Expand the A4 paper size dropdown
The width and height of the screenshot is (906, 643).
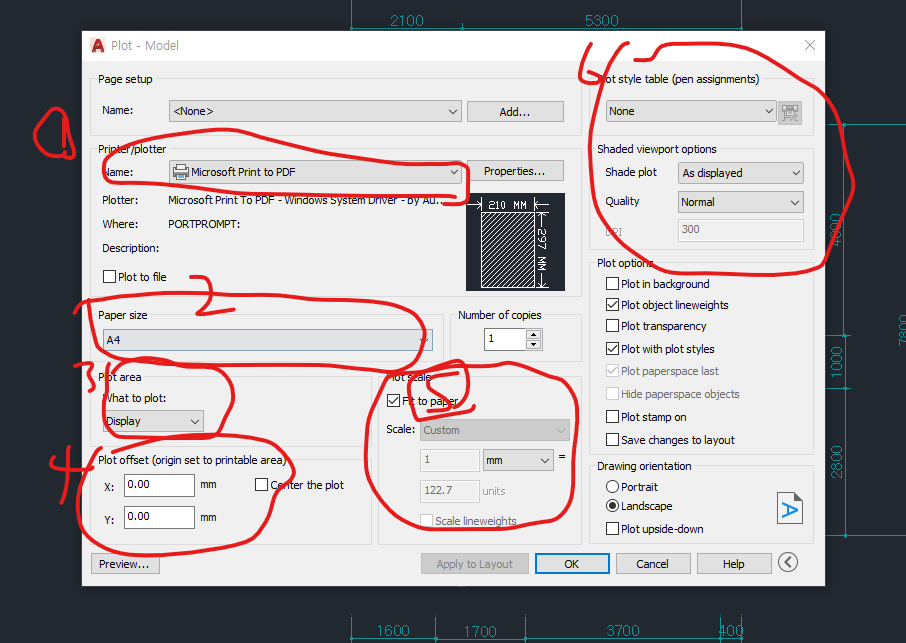pos(268,340)
